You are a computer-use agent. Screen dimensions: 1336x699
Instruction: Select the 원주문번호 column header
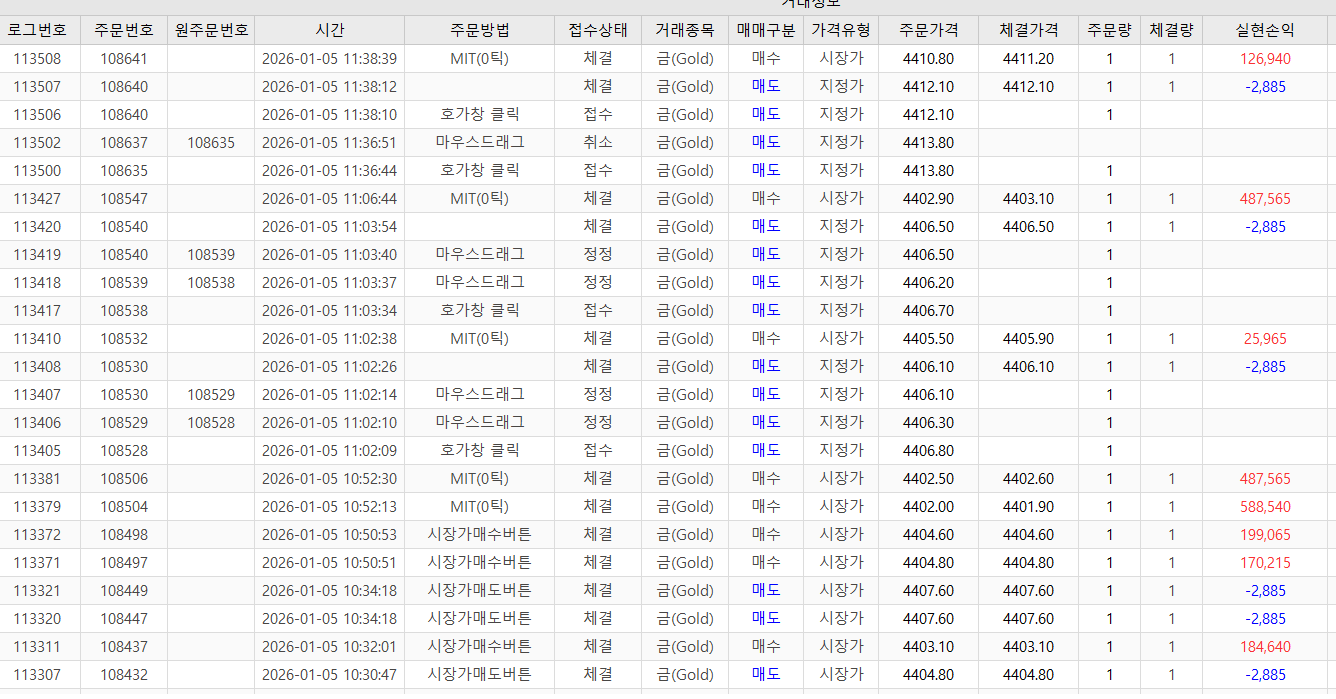(211, 30)
